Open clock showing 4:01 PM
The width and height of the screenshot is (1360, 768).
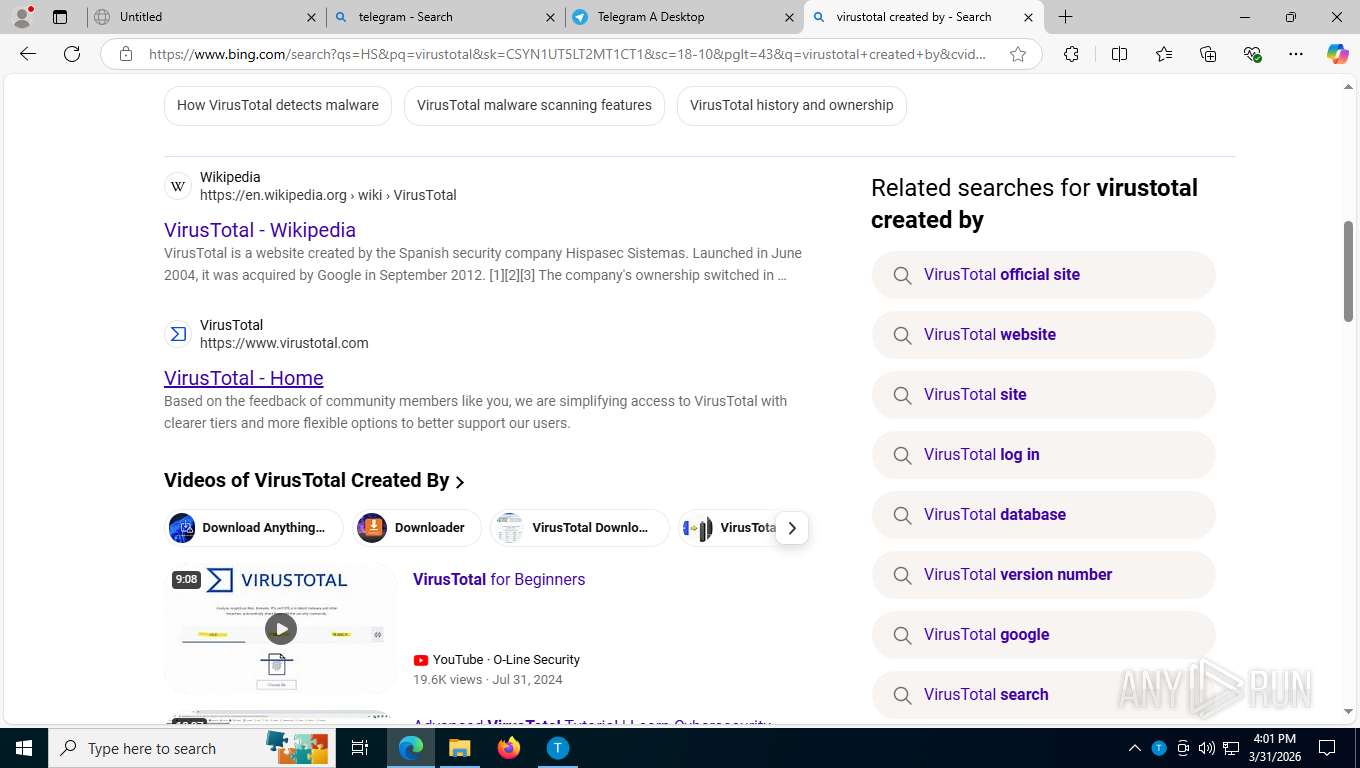pos(1274,748)
